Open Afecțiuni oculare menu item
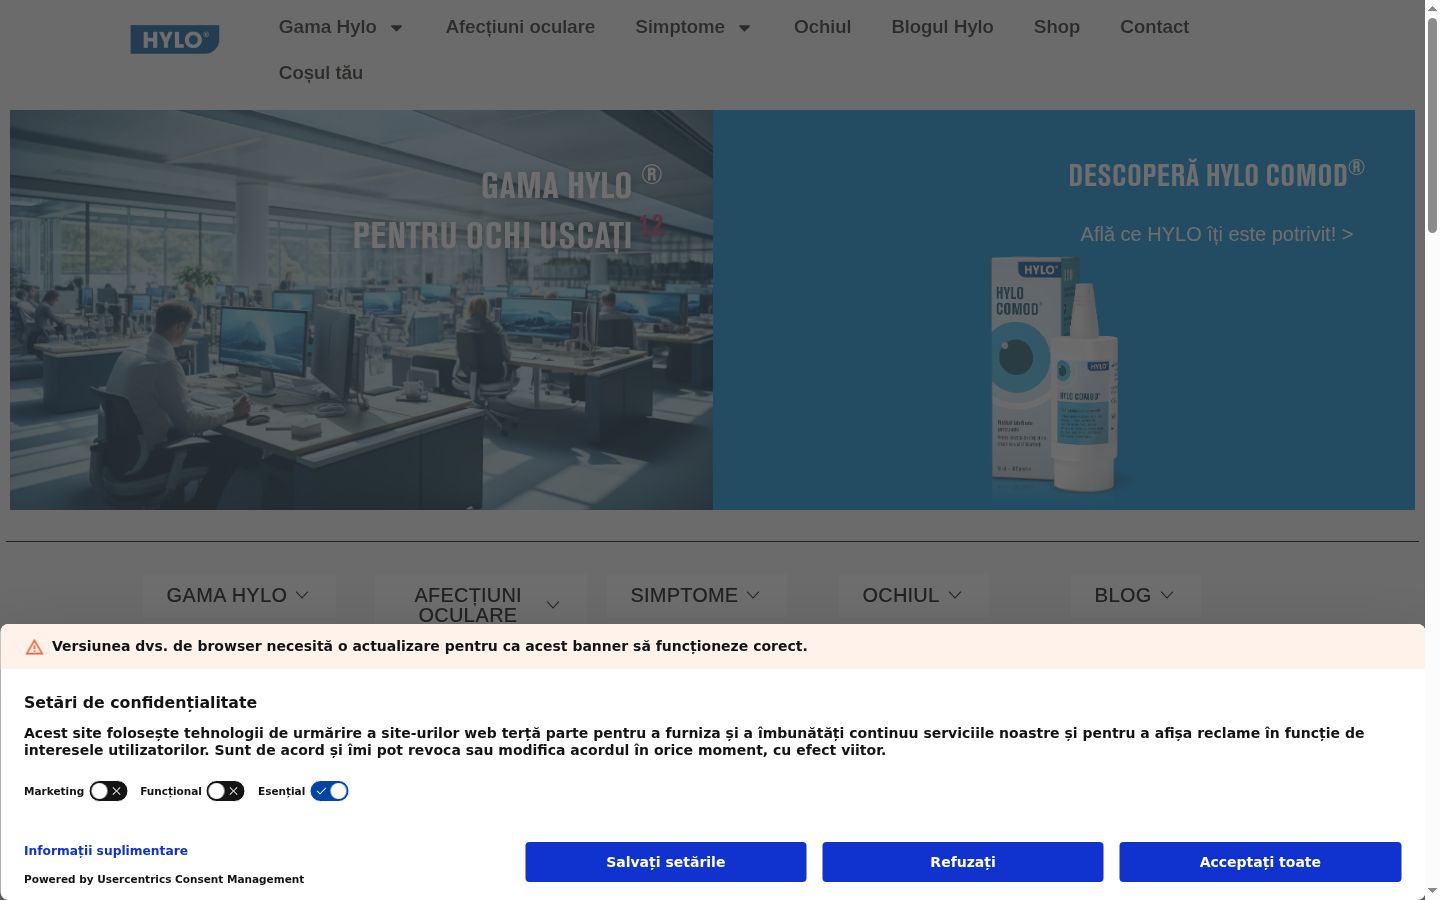Screen dimensions: 1440x900 click(520, 27)
